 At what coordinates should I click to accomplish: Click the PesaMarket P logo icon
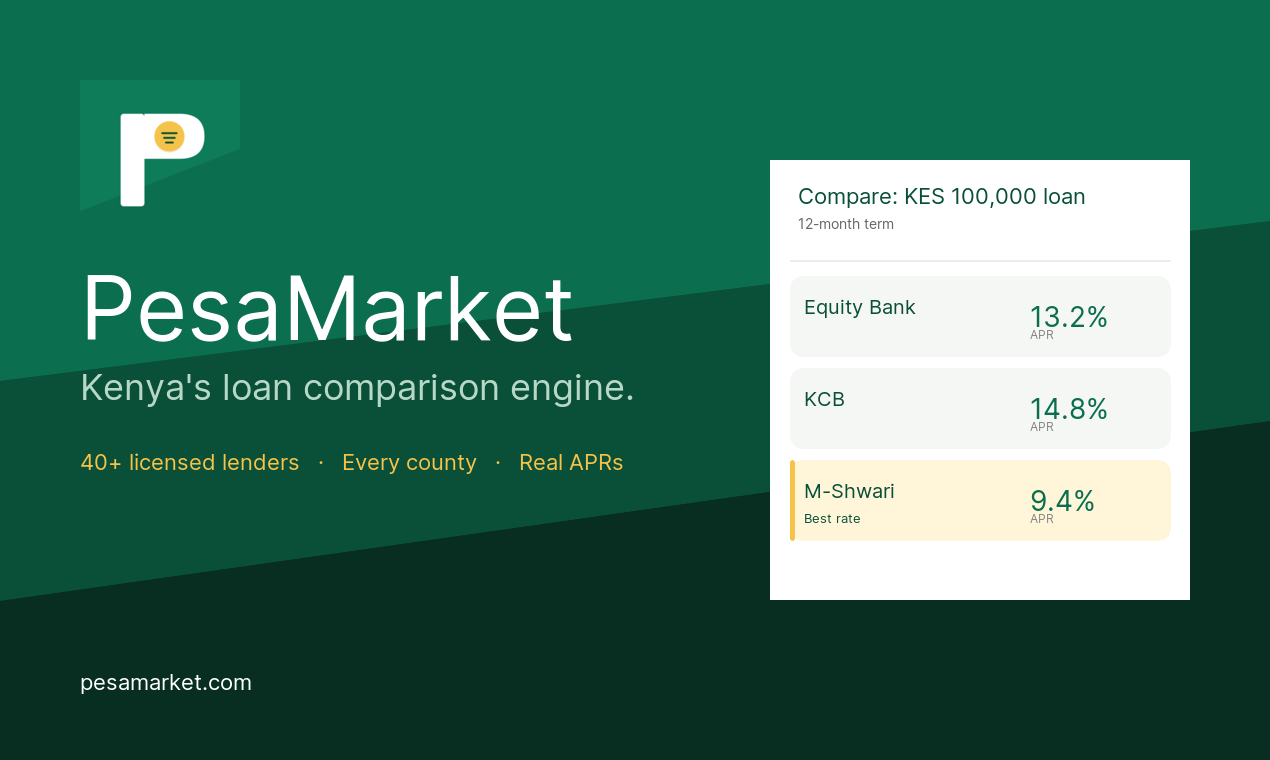(160, 146)
